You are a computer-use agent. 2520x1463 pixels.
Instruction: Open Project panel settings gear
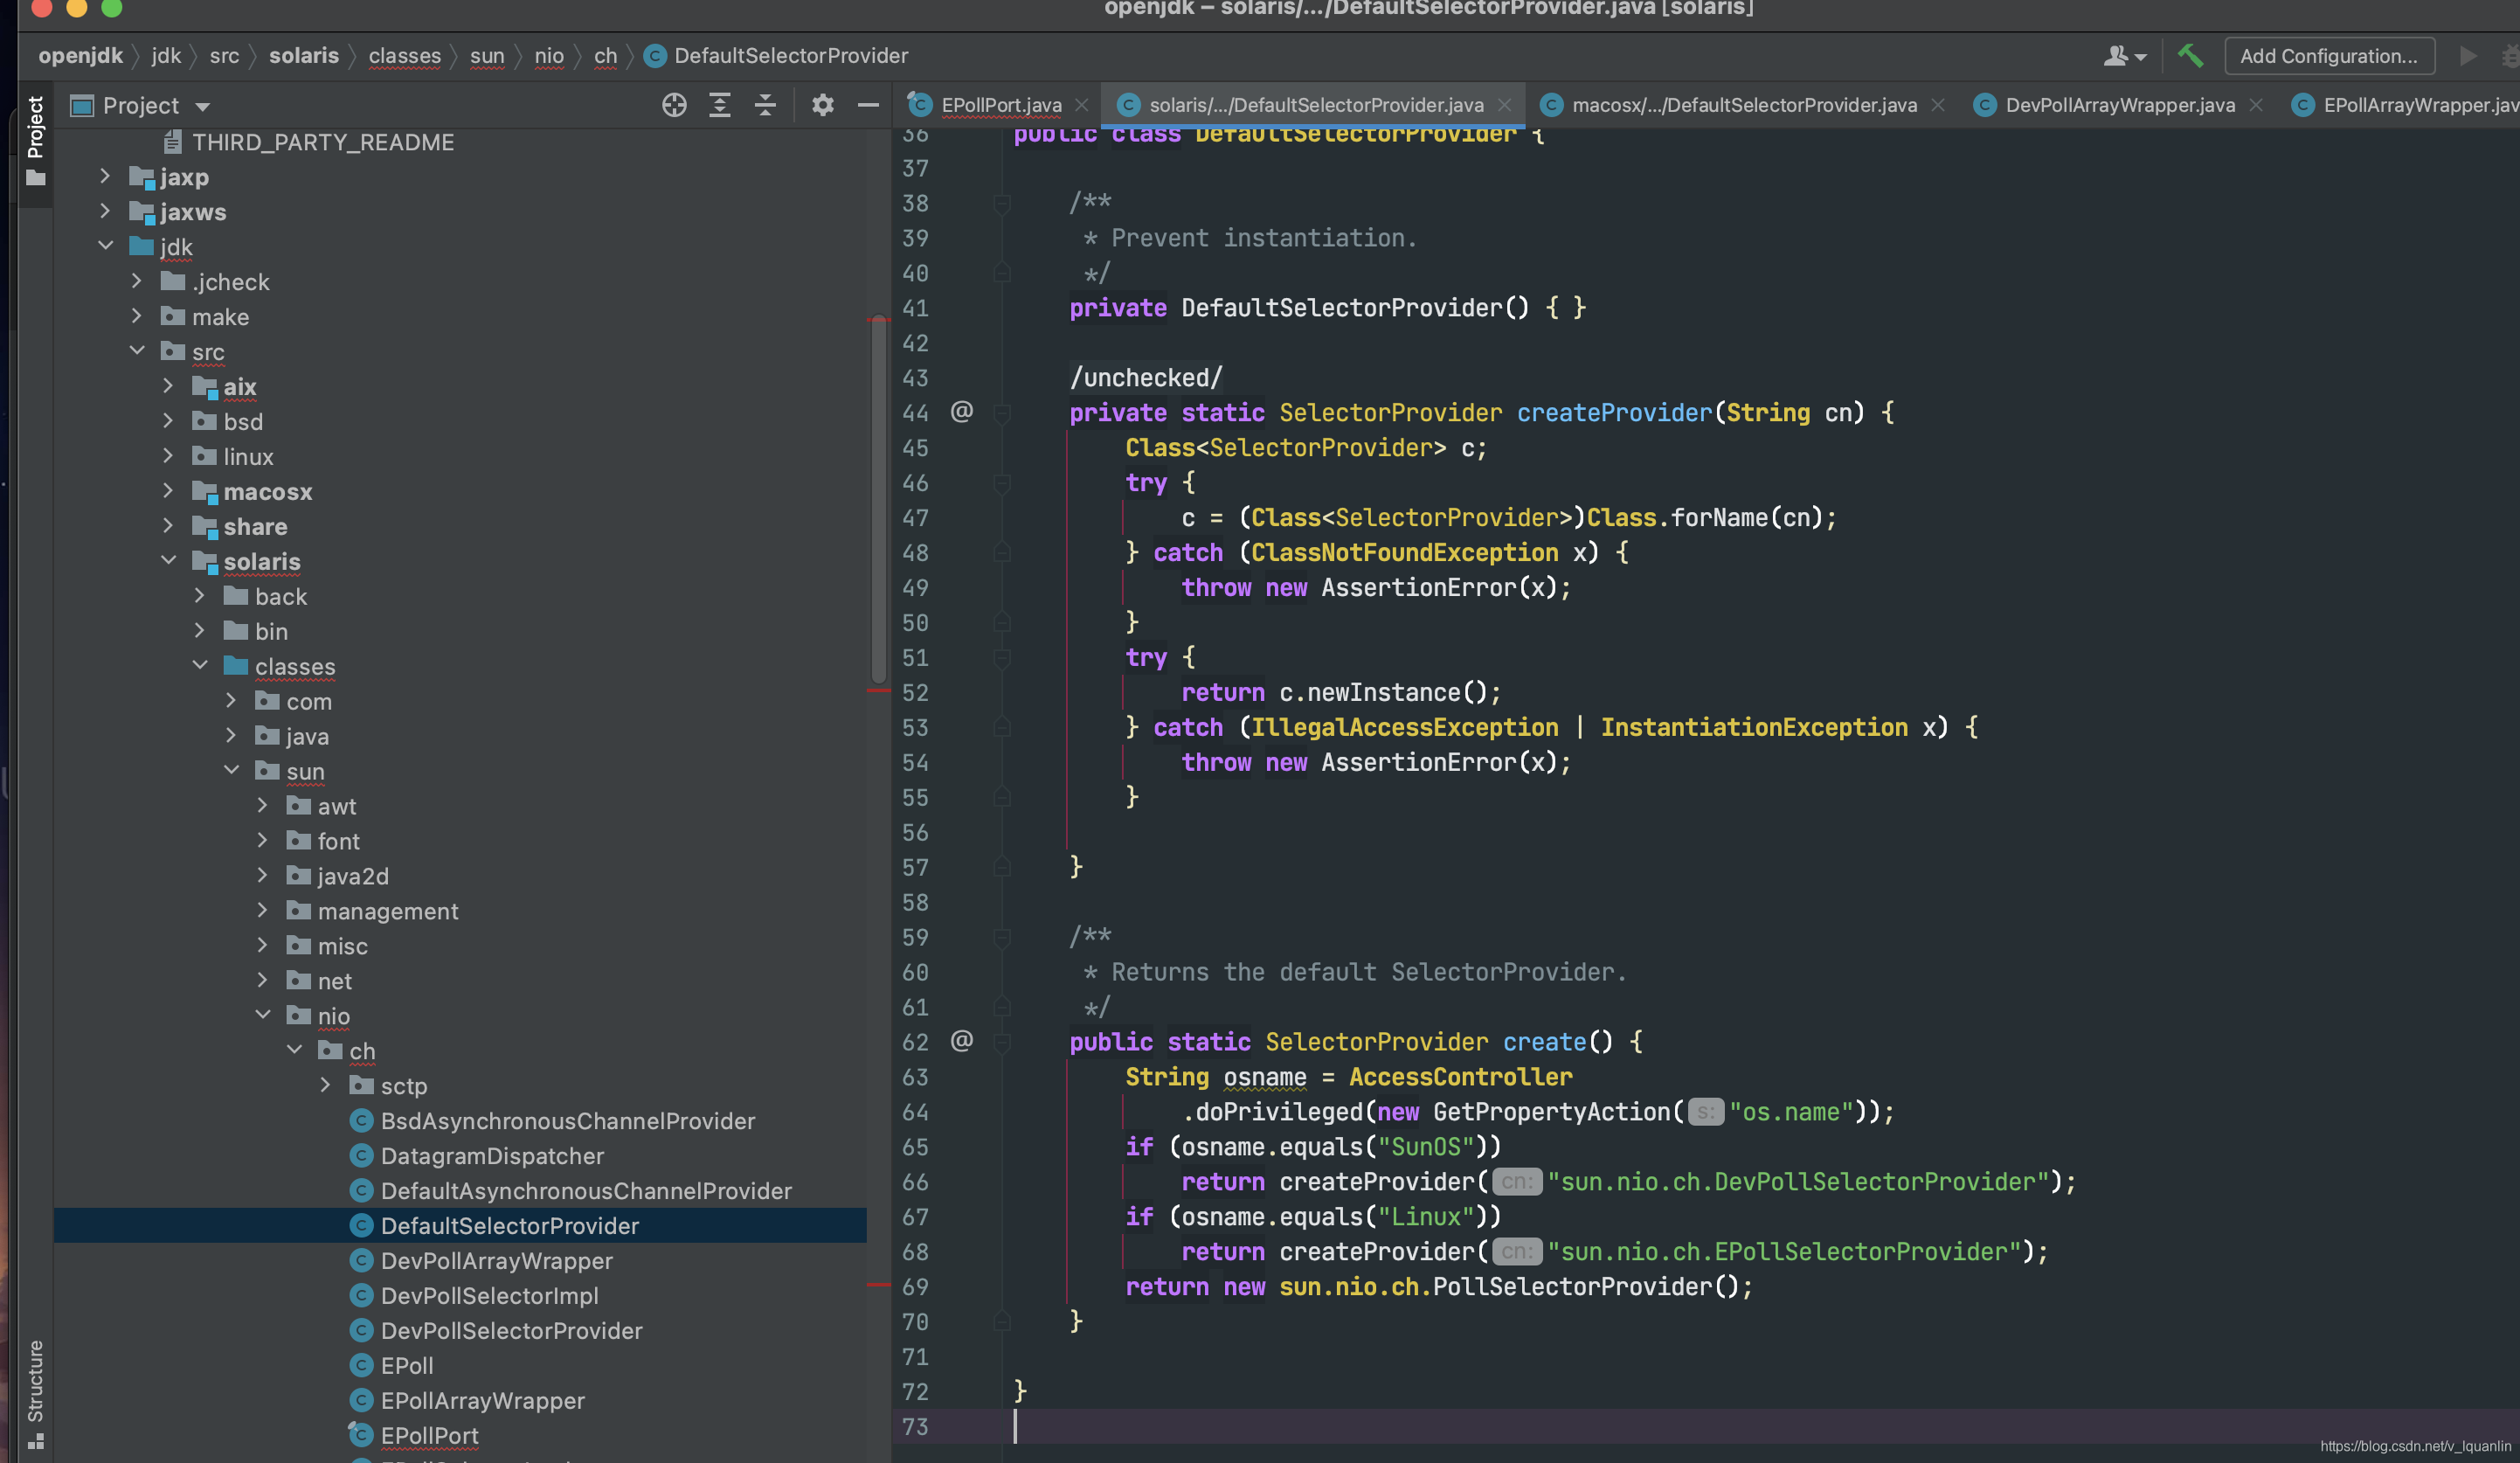click(x=822, y=105)
